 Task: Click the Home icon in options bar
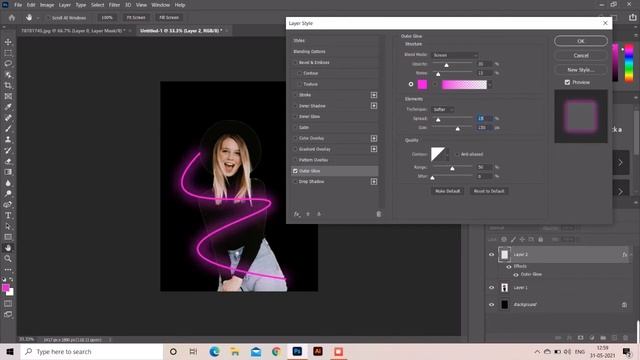coord(12,18)
